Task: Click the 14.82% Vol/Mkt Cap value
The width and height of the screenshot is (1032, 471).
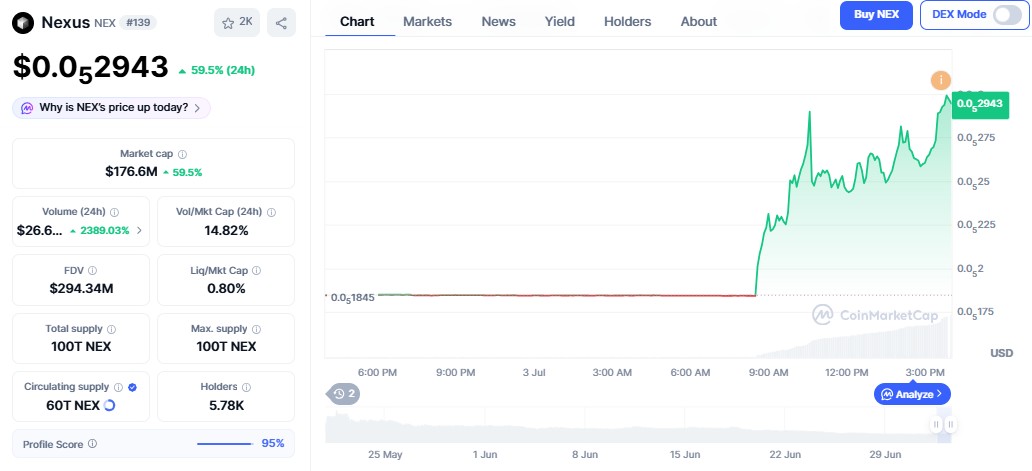Action: (226, 231)
